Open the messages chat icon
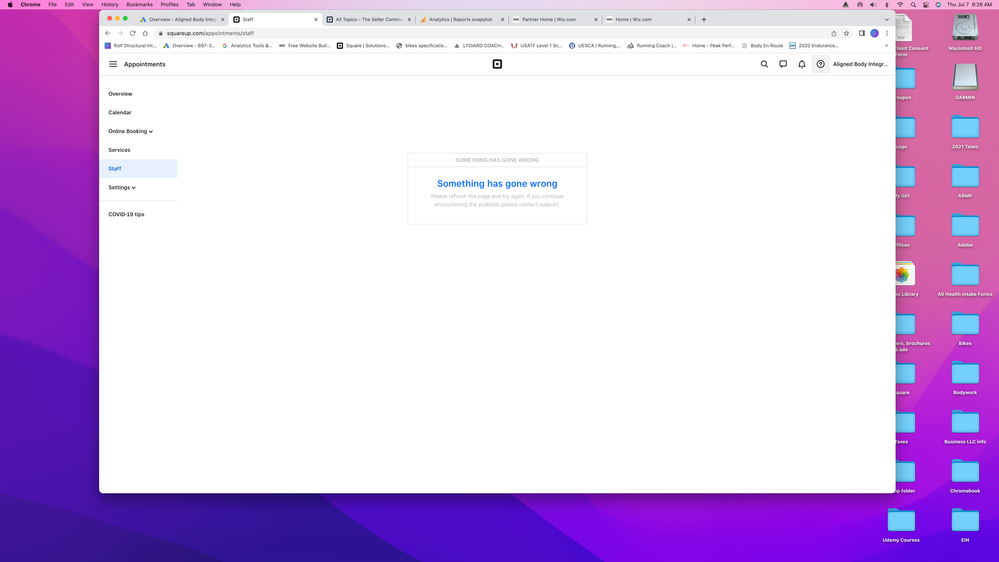Screen dimensions: 999x562 pyautogui.click(x=783, y=64)
